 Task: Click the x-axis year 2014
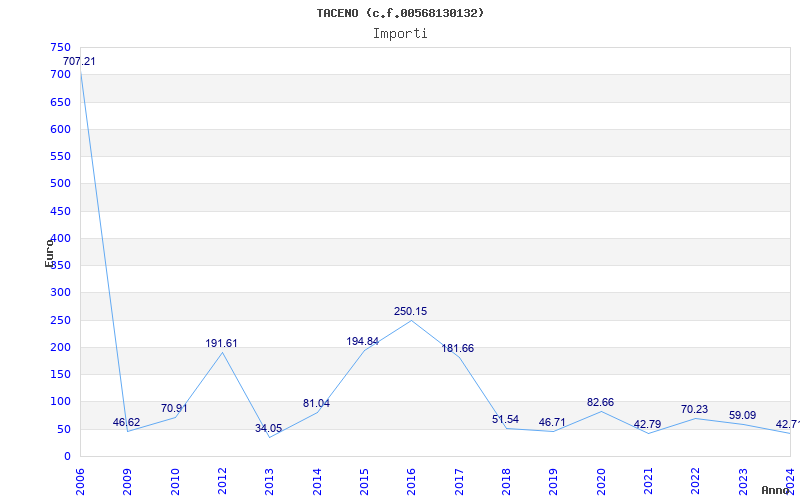317,481
